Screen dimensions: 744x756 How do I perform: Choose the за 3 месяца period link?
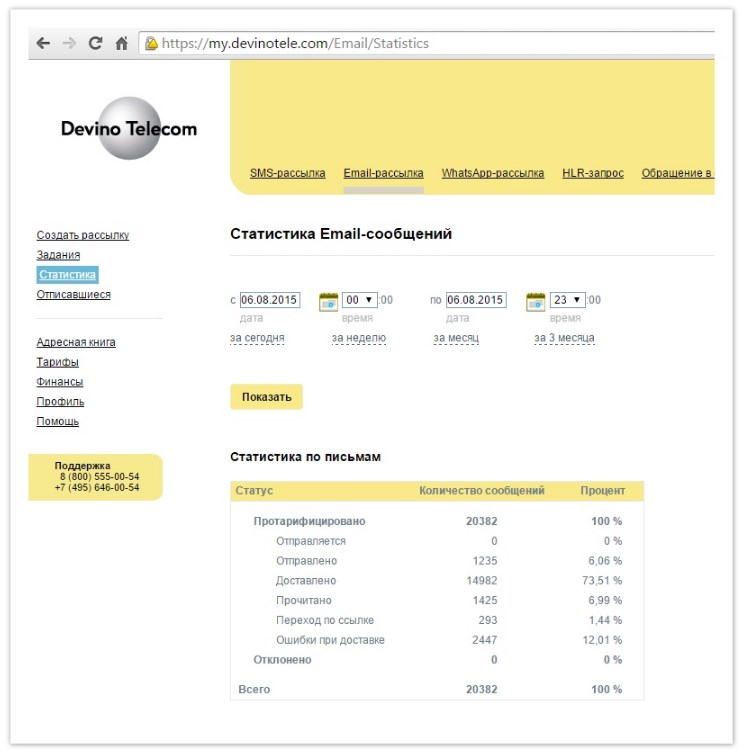[x=564, y=338]
